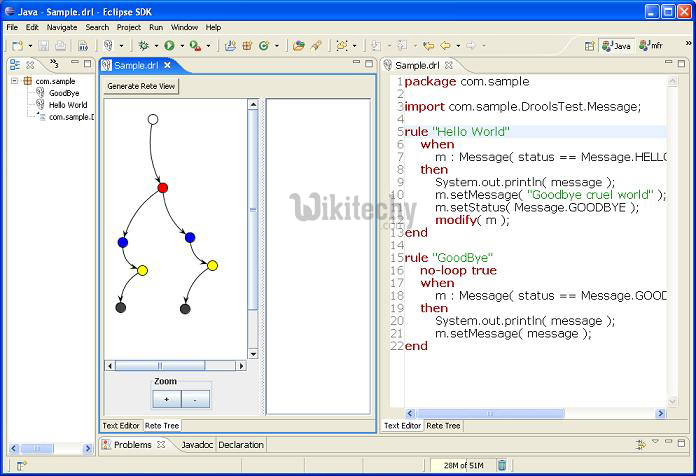Screen dimensions: 696x476
Task: Open the File menu
Action: click(x=12, y=27)
